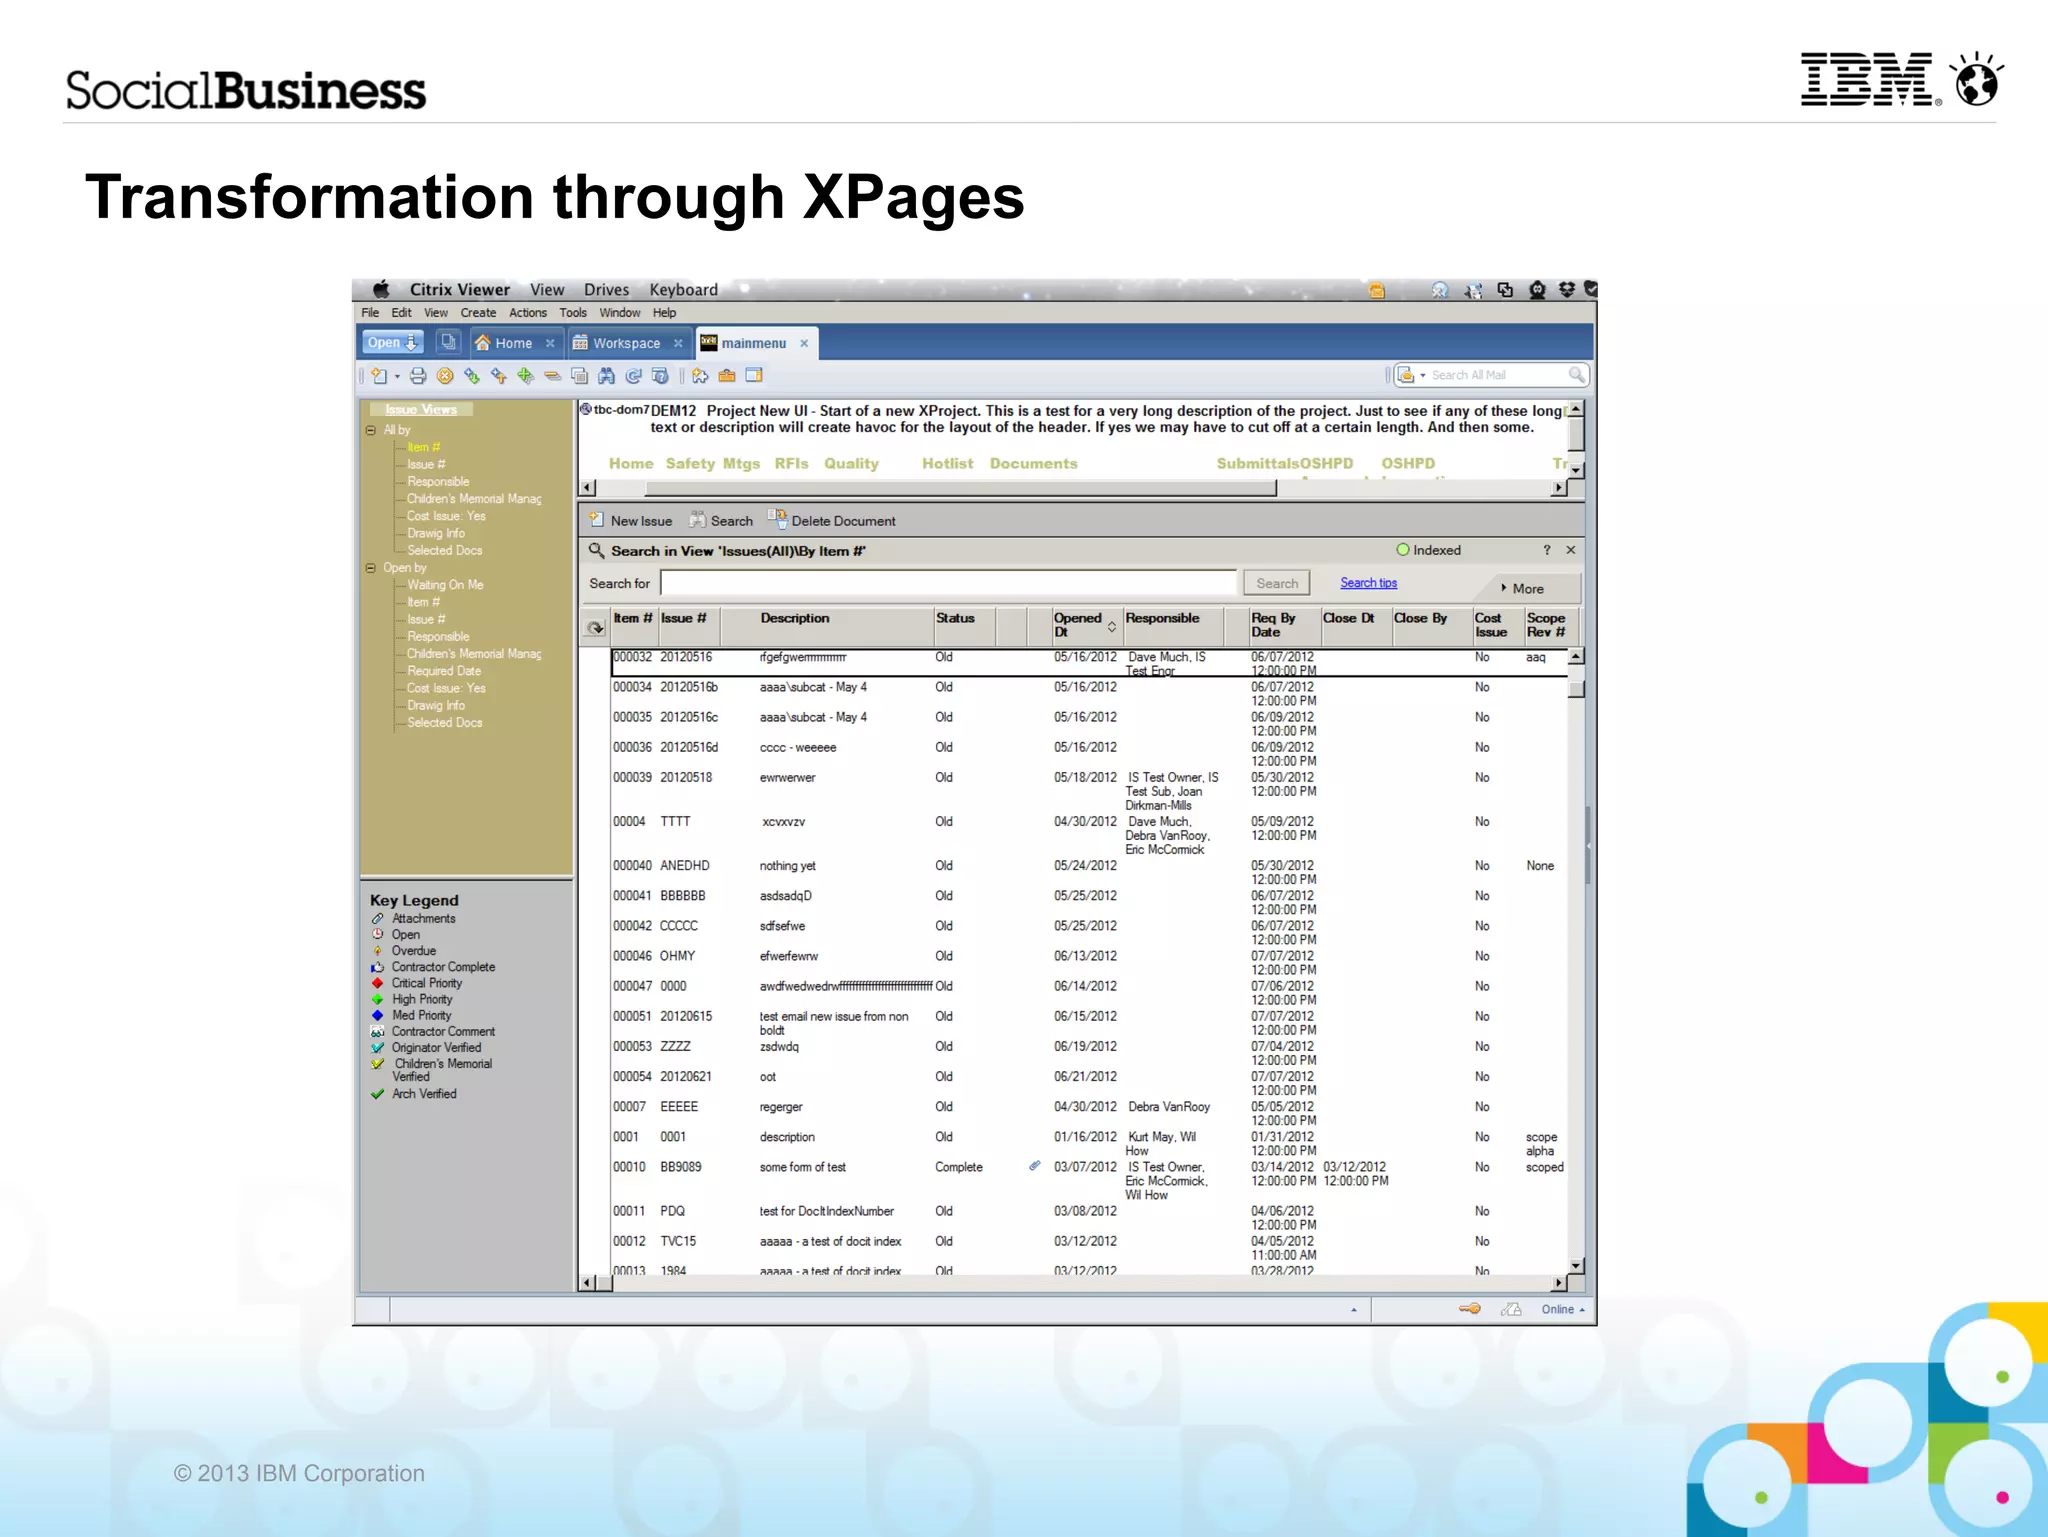Select row 00010 'some form of test'

tap(1089, 1181)
